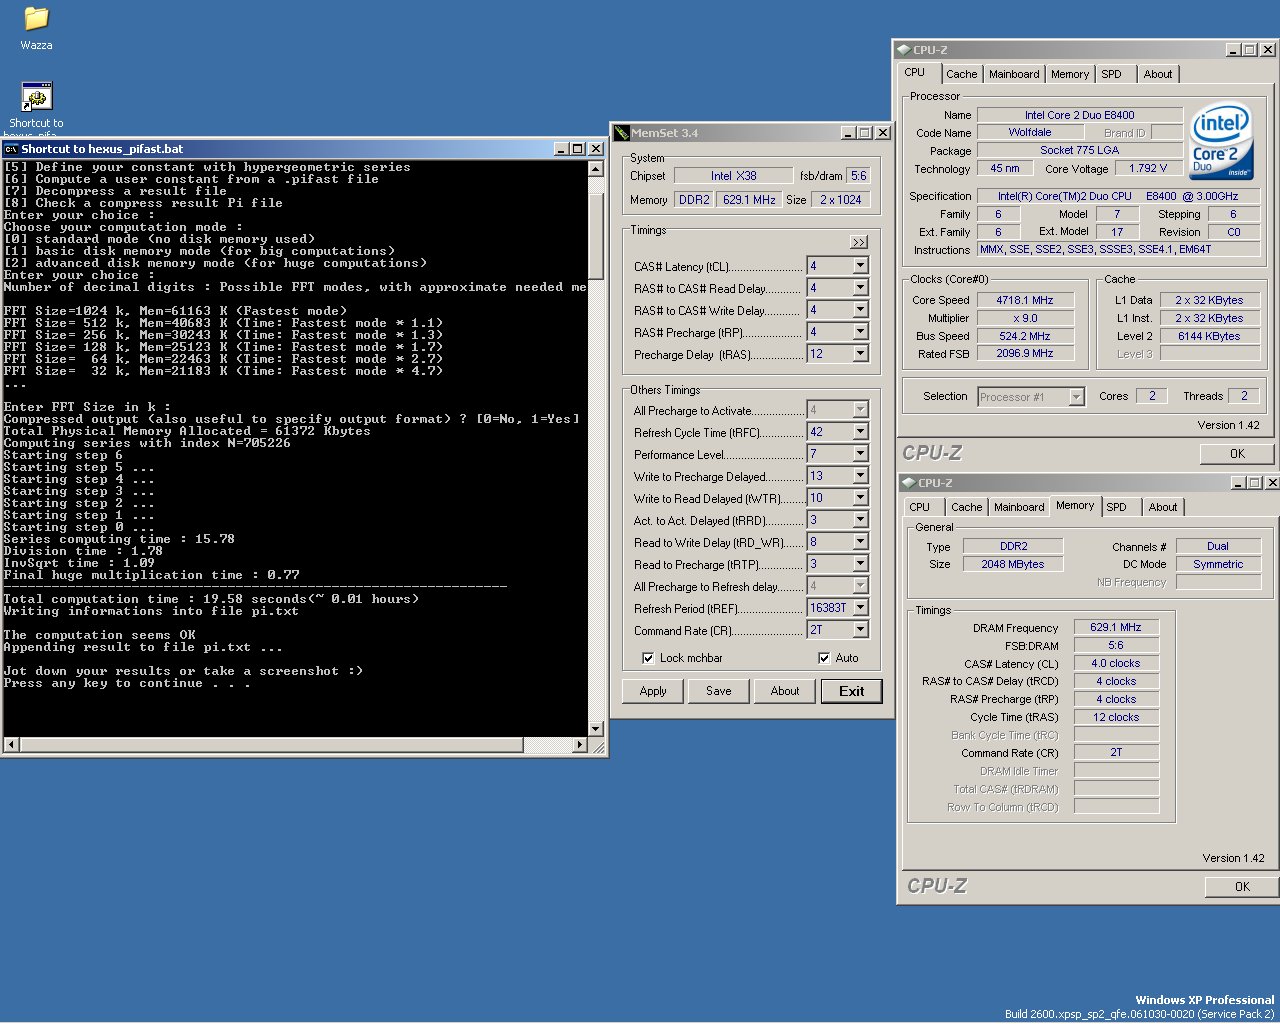Open the Precharge Delay (tRAS) dropdown
Image resolution: width=1280 pixels, height=1024 pixels.
click(860, 354)
